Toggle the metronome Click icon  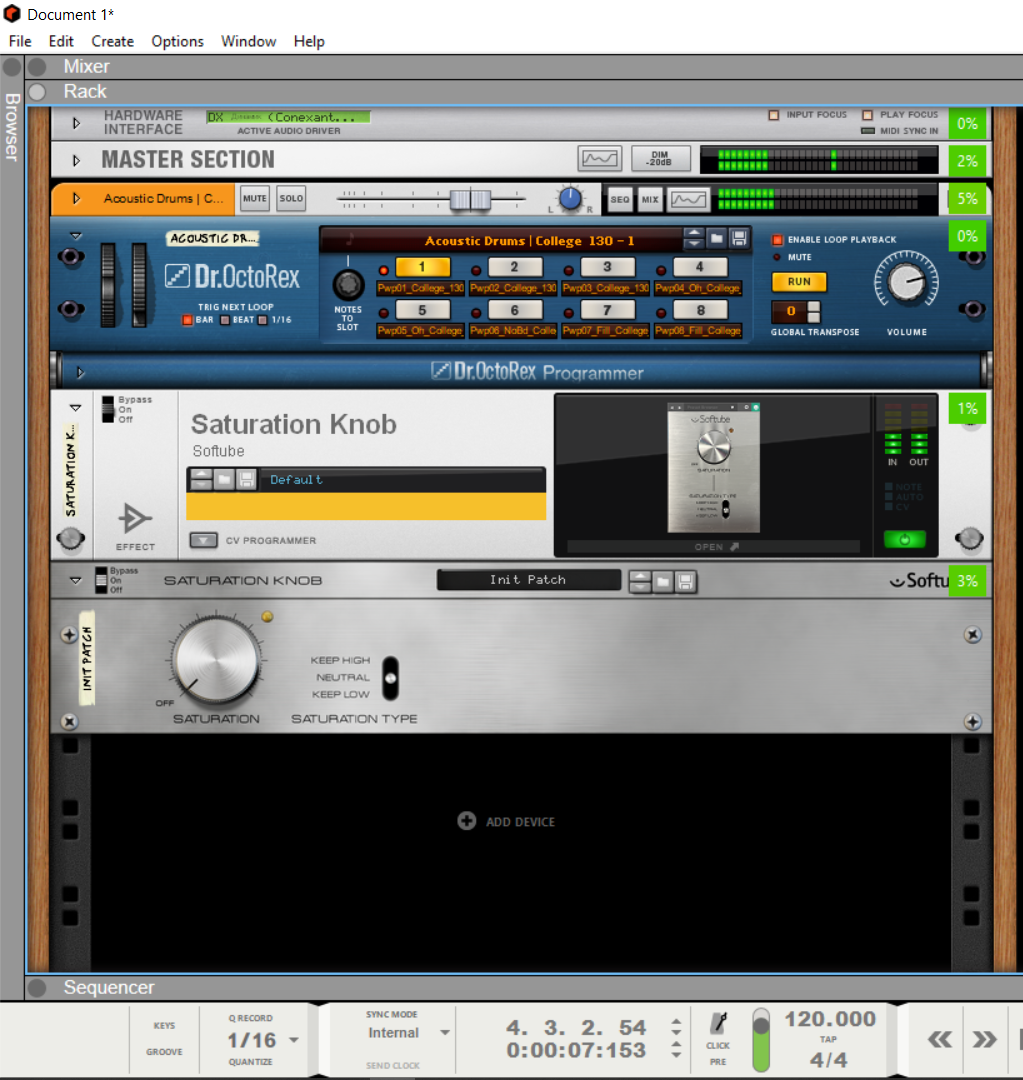pyautogui.click(x=719, y=1023)
